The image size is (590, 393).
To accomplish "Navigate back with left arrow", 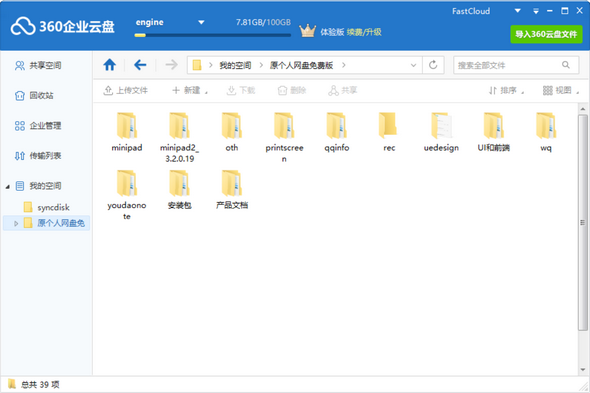I will pos(140,65).
